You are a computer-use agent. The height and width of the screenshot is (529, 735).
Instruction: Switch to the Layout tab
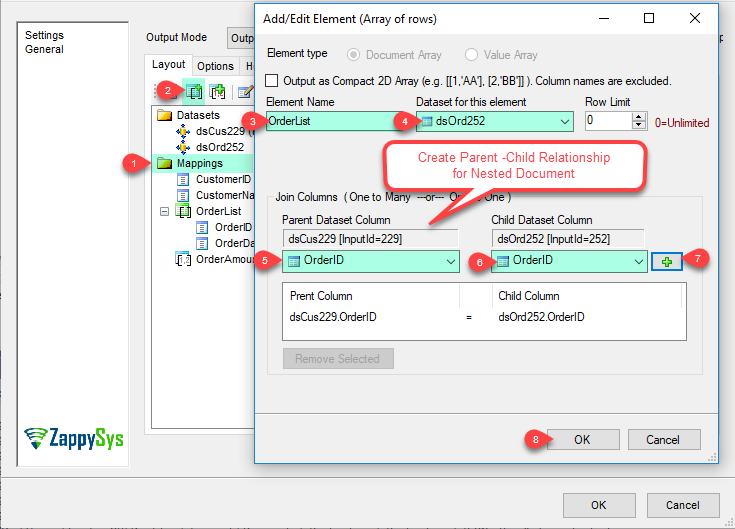point(168,65)
